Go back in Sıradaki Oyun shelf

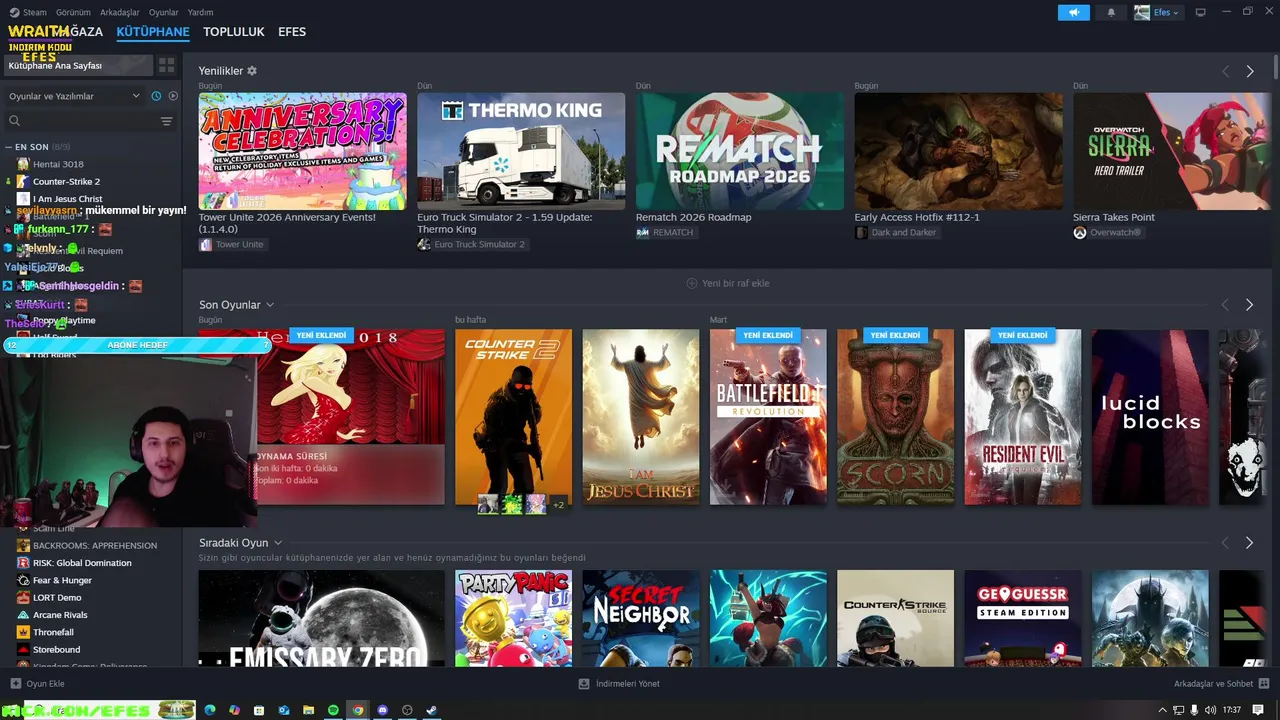tap(1225, 543)
